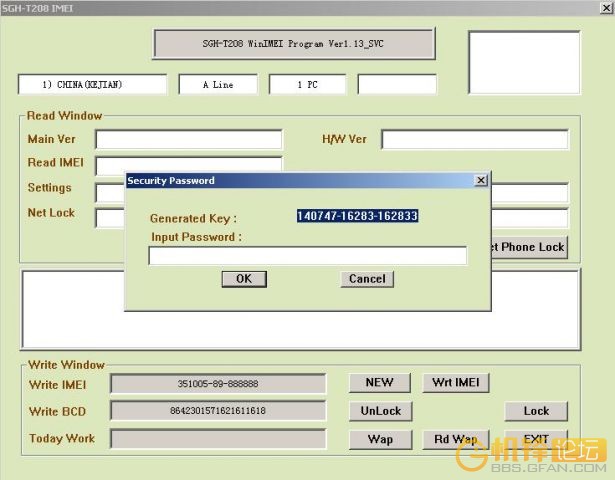
Task: Click the Lock button
Action: [x=536, y=411]
